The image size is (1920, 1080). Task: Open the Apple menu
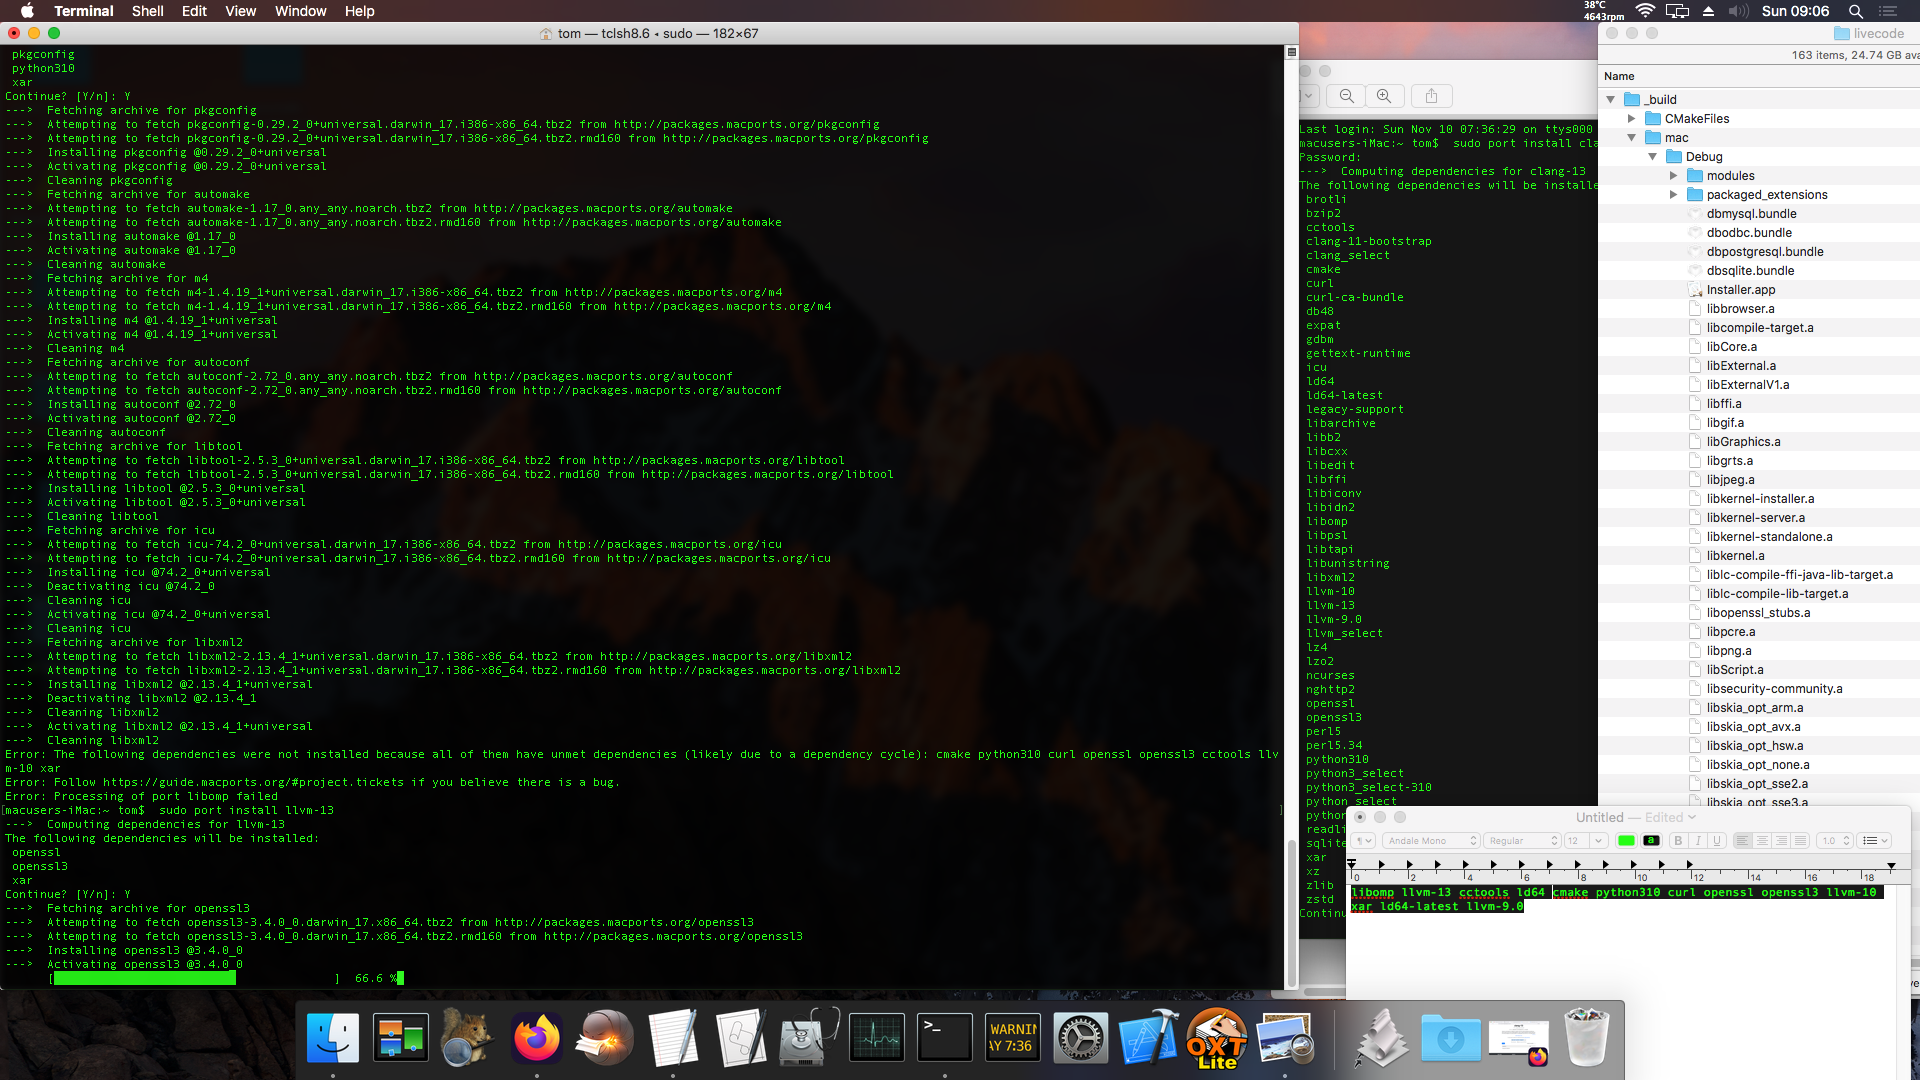pyautogui.click(x=27, y=11)
